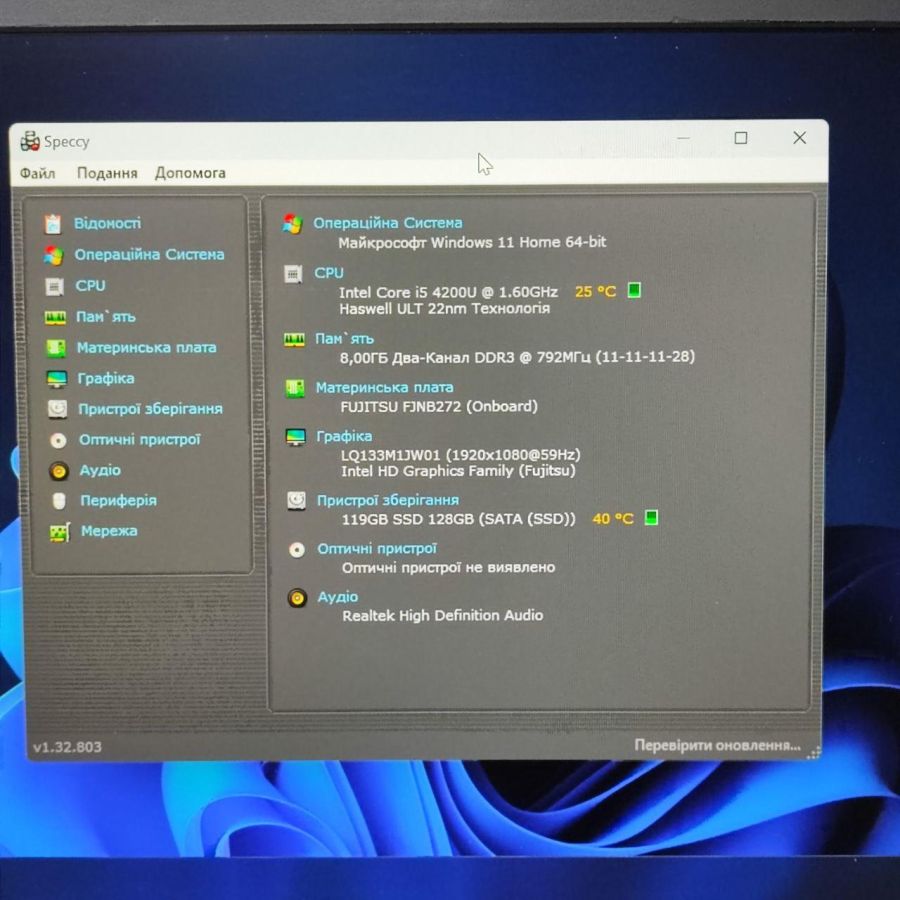Click Пристрої зберігання disk icon in sidebar
Viewport: 900px width, 900px height.
[x=57, y=409]
